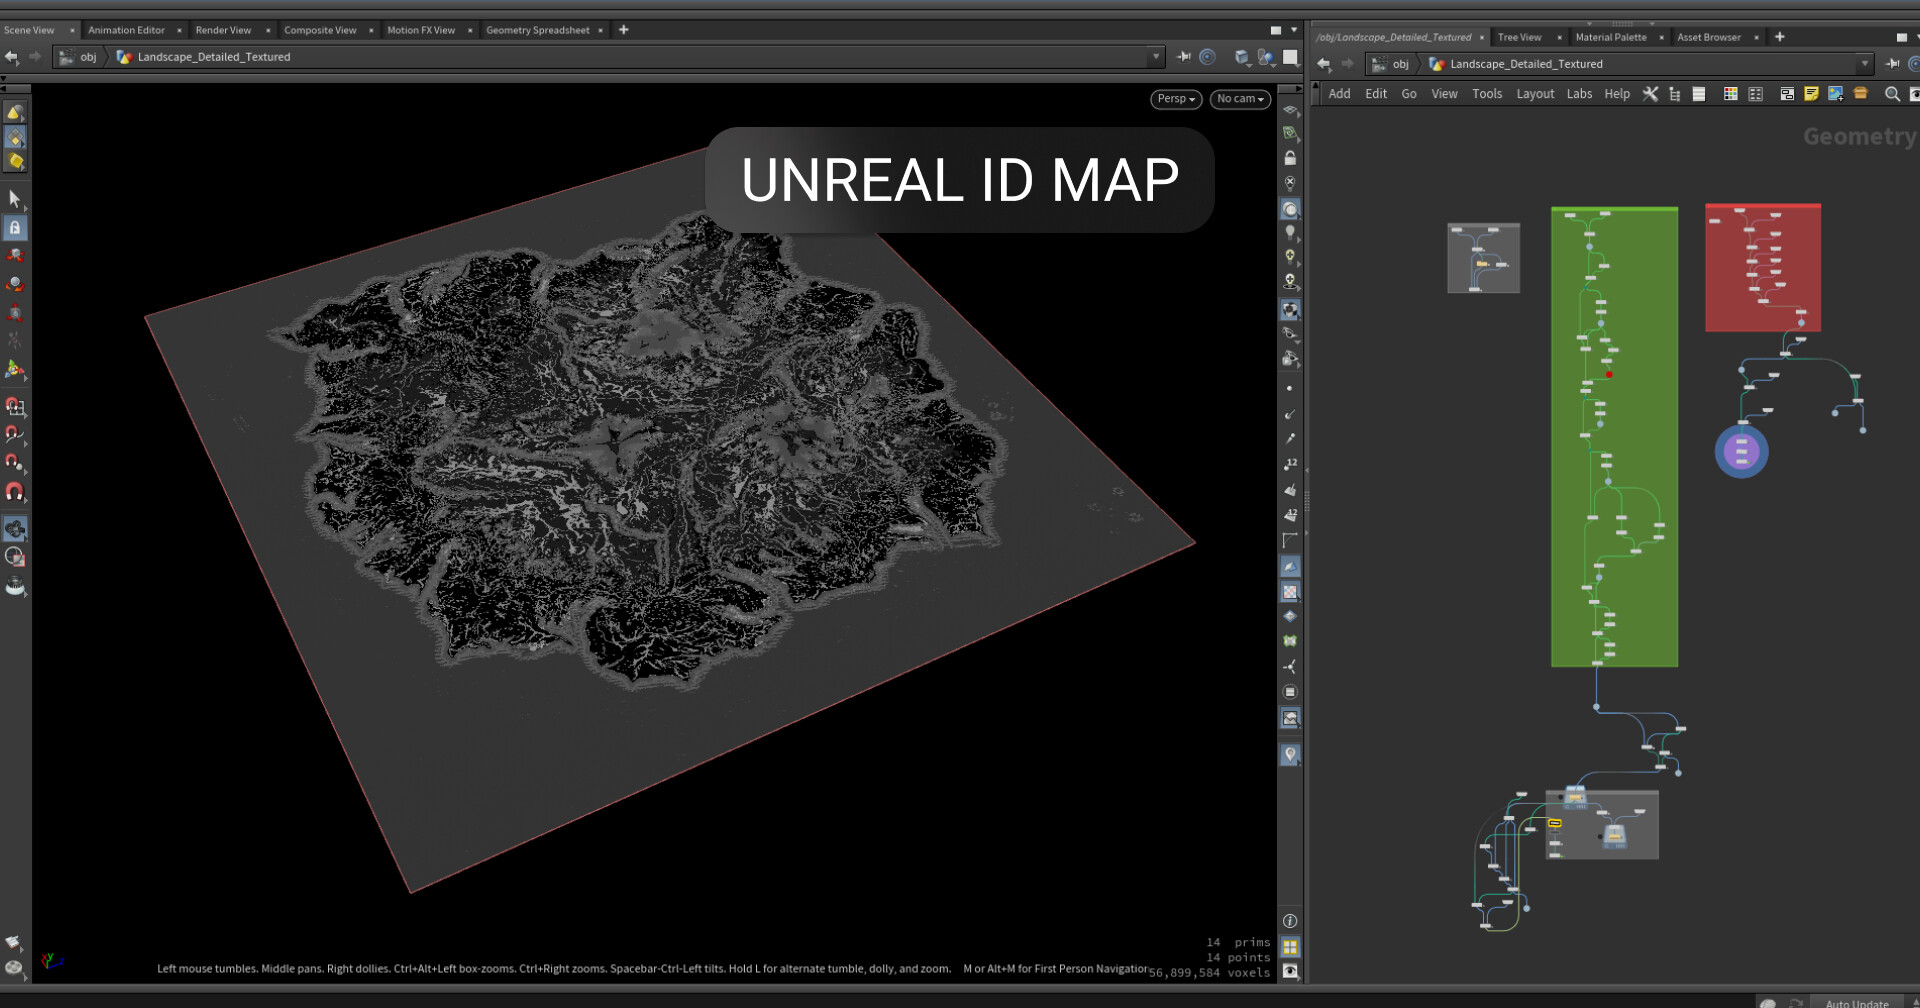Click the Landscape_Detailed_Textured breadcrumb link
This screenshot has width=1920, height=1008.
pos(213,57)
